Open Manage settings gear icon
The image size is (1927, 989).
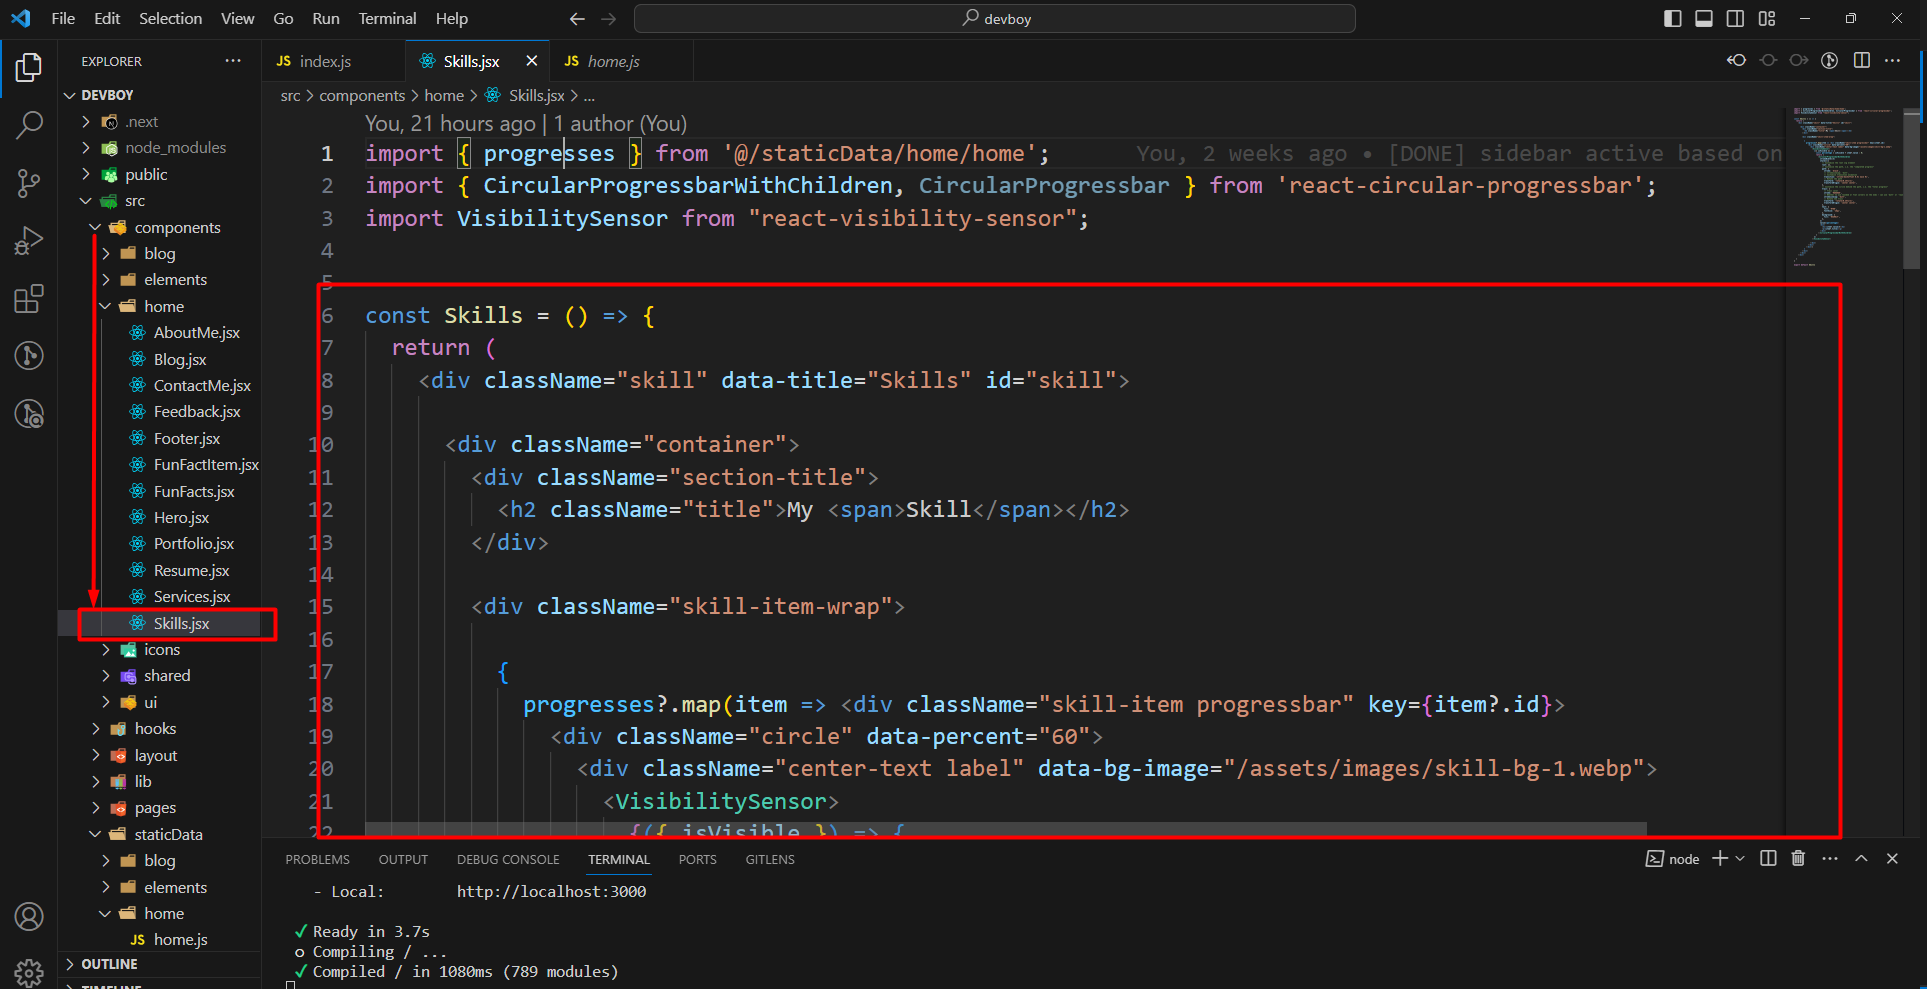(x=29, y=970)
